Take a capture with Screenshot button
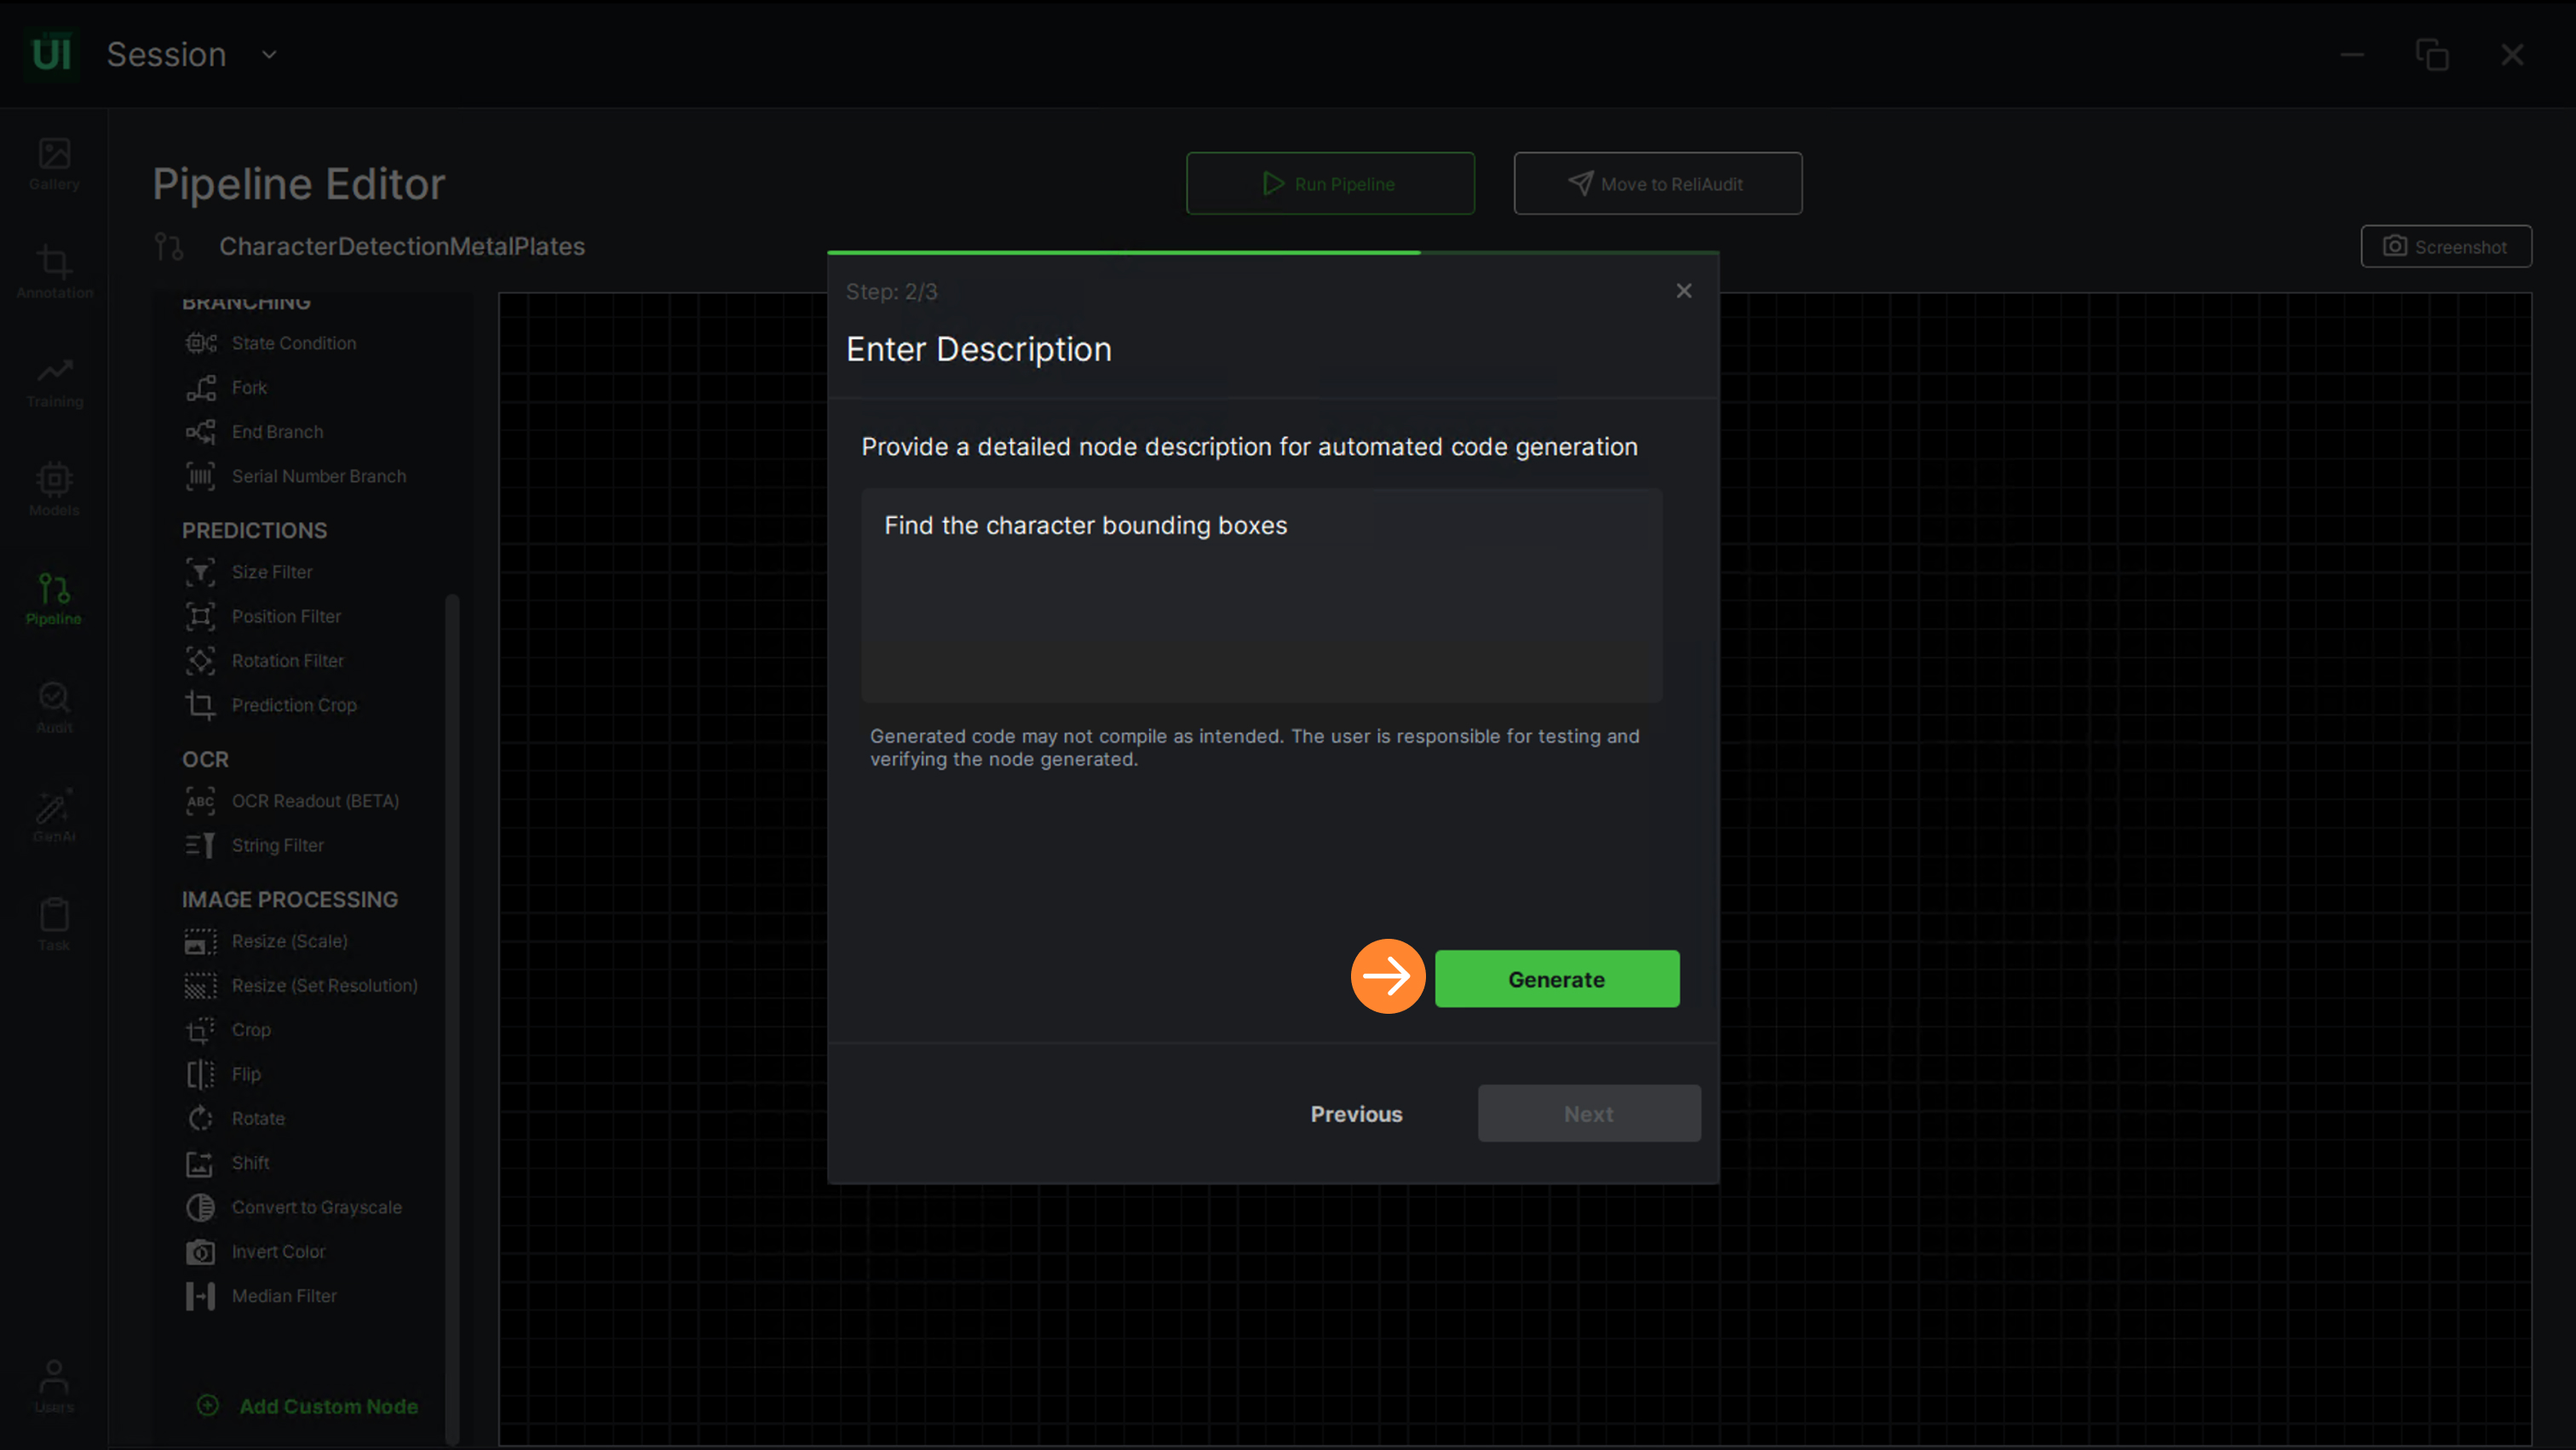 click(x=2446, y=246)
